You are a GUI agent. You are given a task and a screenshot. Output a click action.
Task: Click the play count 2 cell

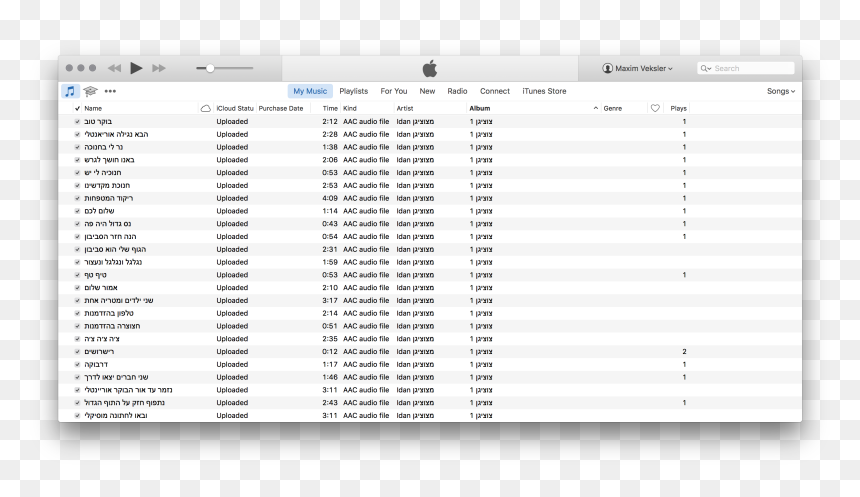684,352
